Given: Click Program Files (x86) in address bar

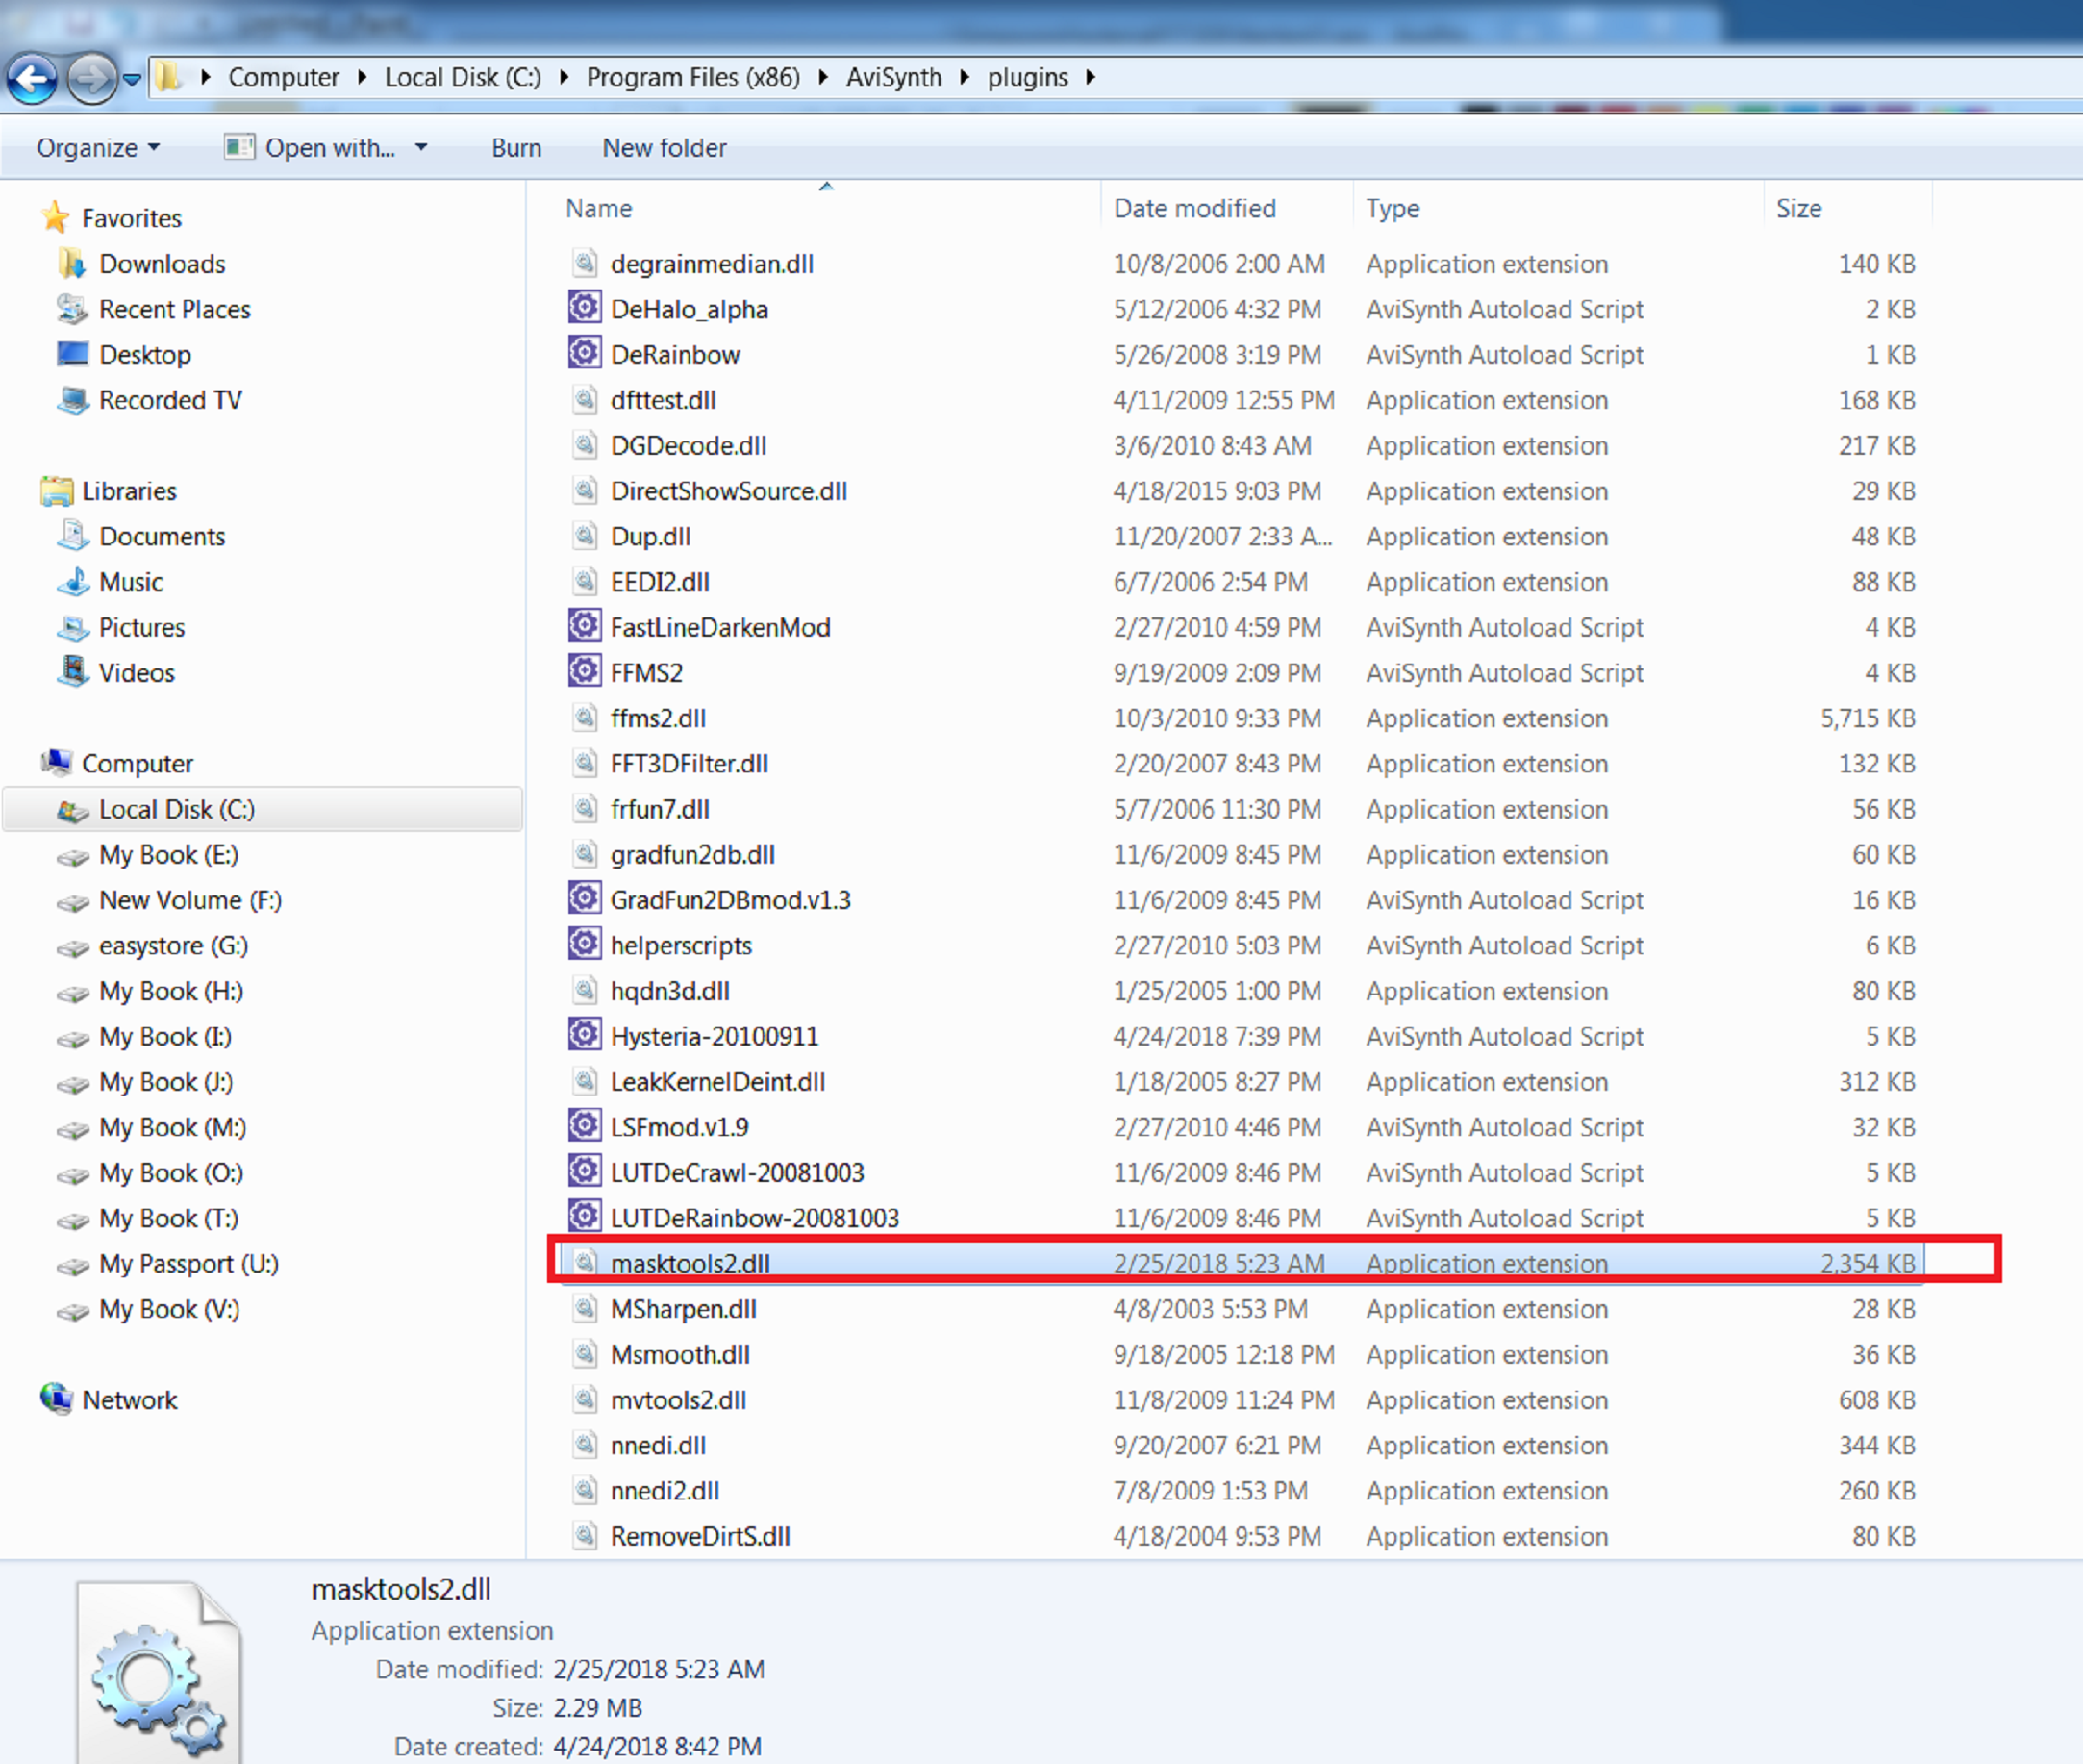Looking at the screenshot, I should tap(692, 77).
